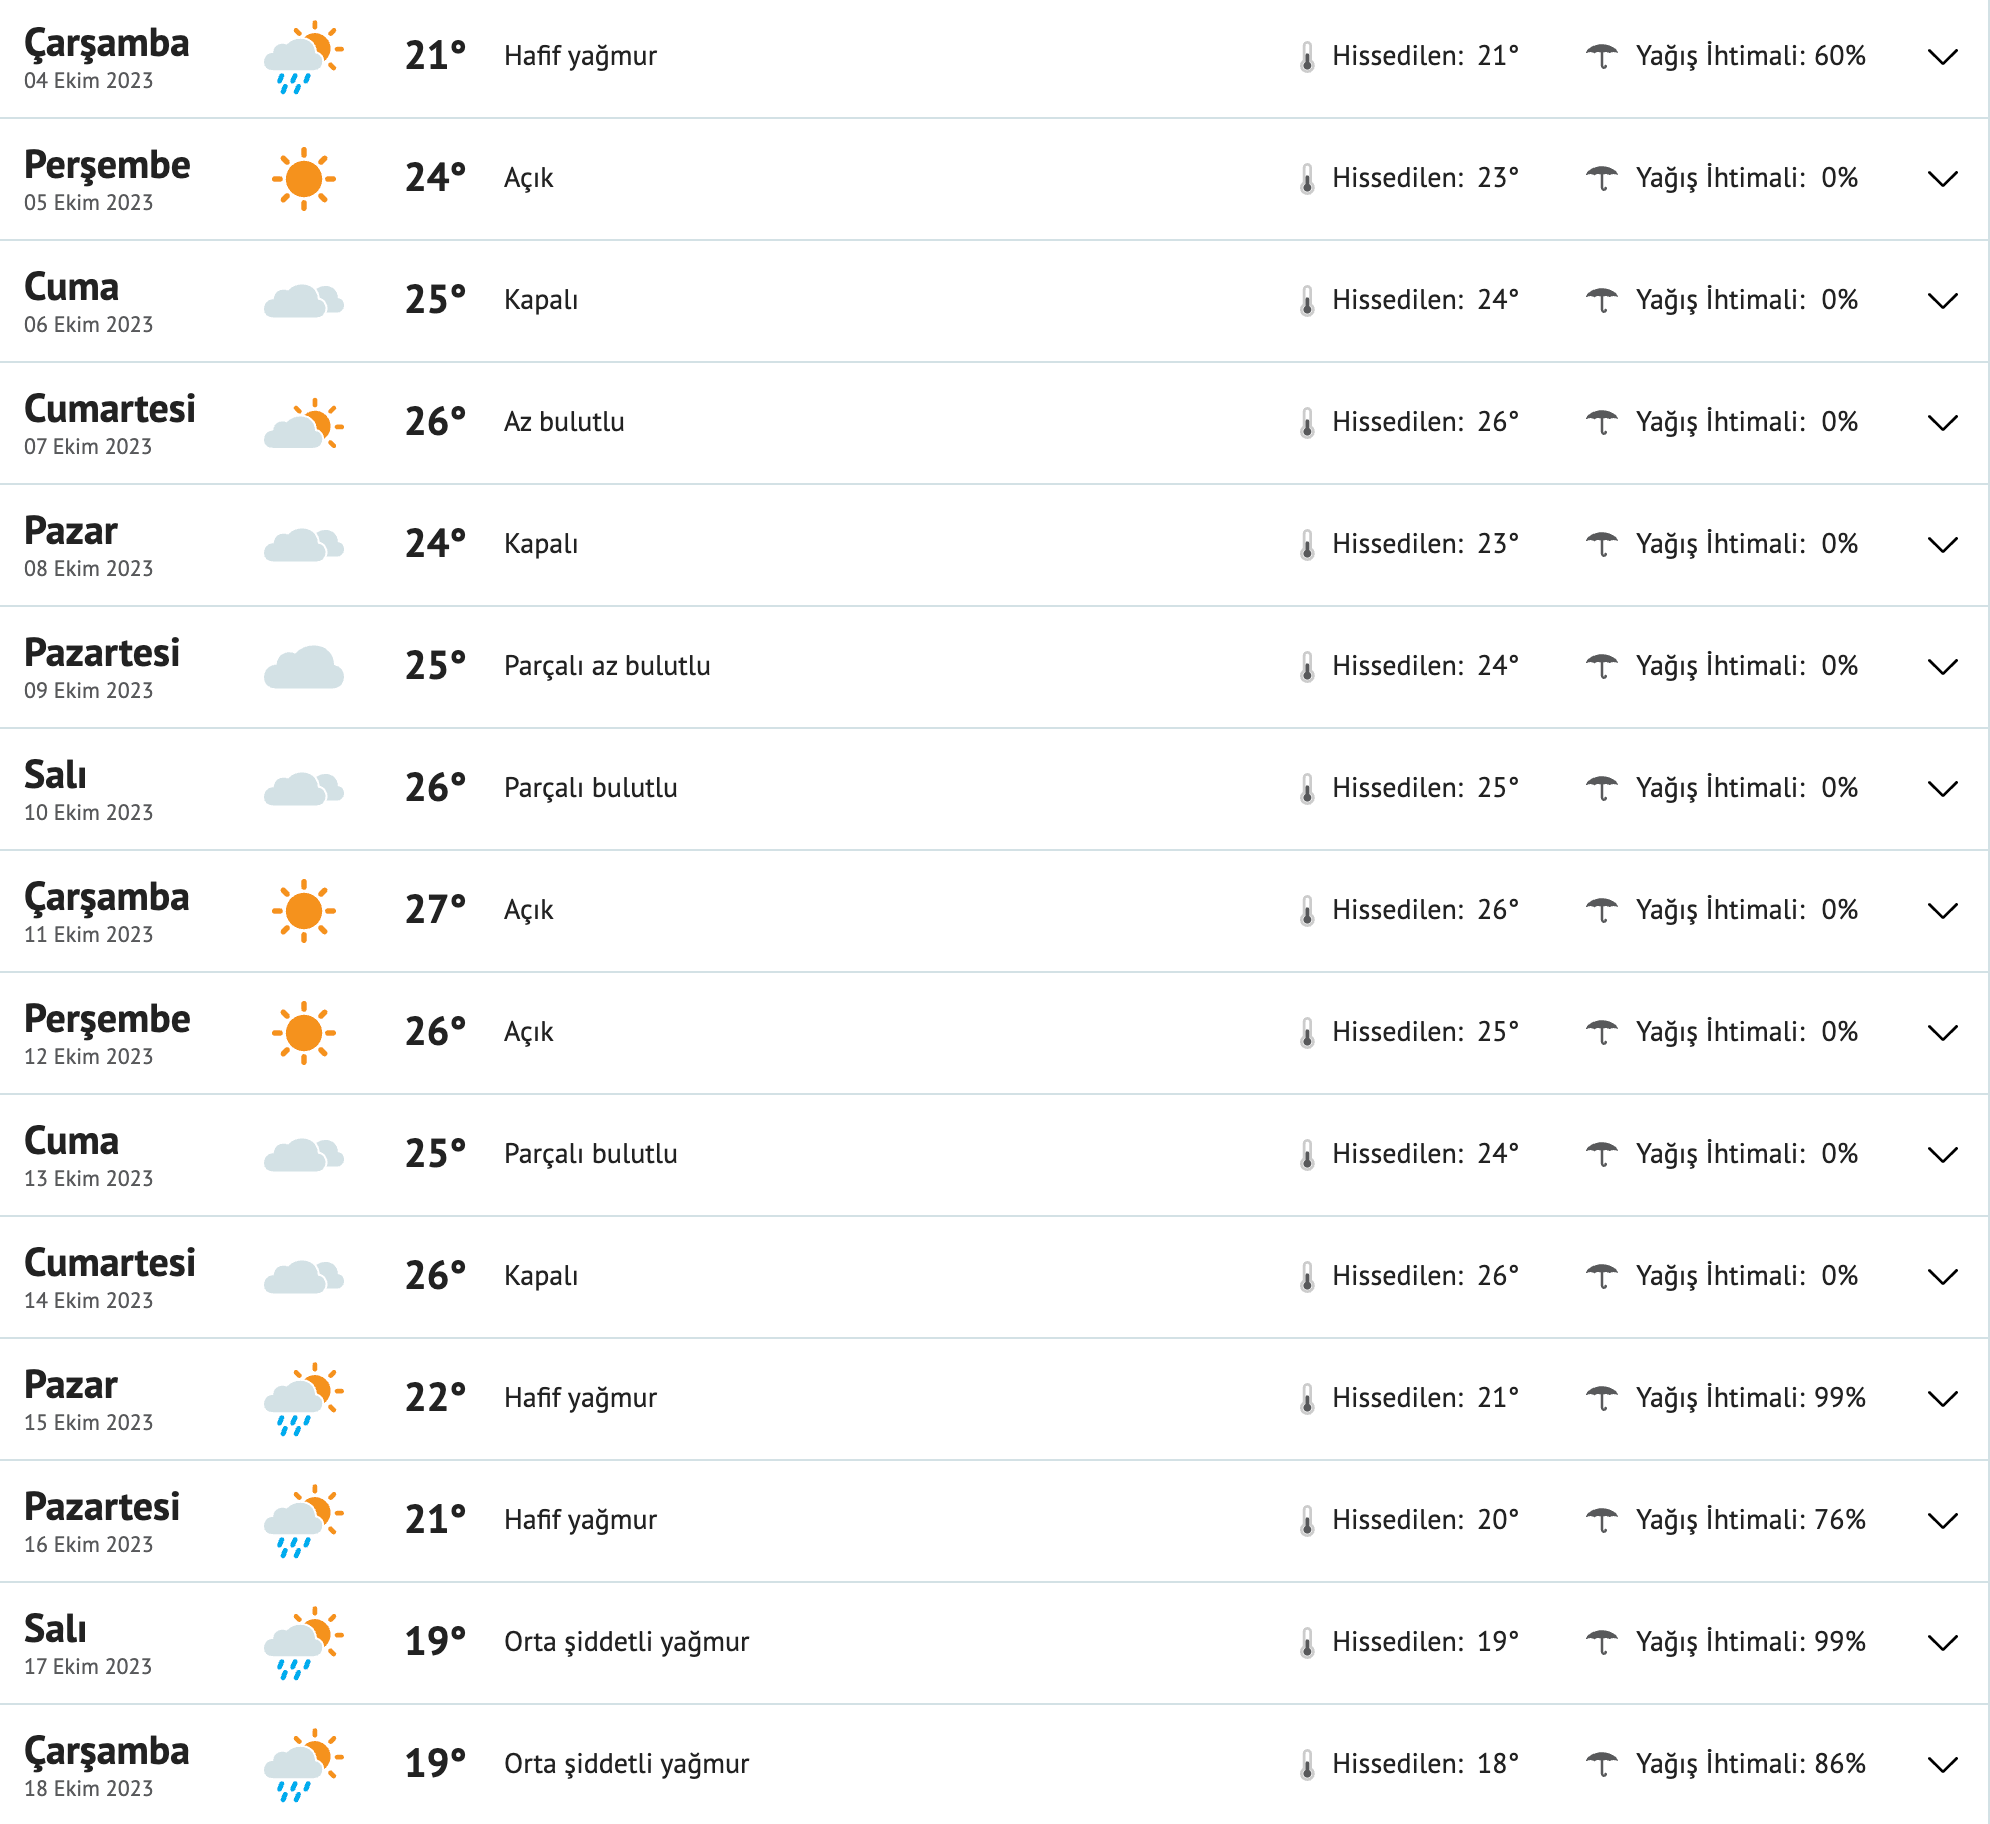
Task: Click the moderate rain icon for 18 Ekim
Action: [302, 1763]
